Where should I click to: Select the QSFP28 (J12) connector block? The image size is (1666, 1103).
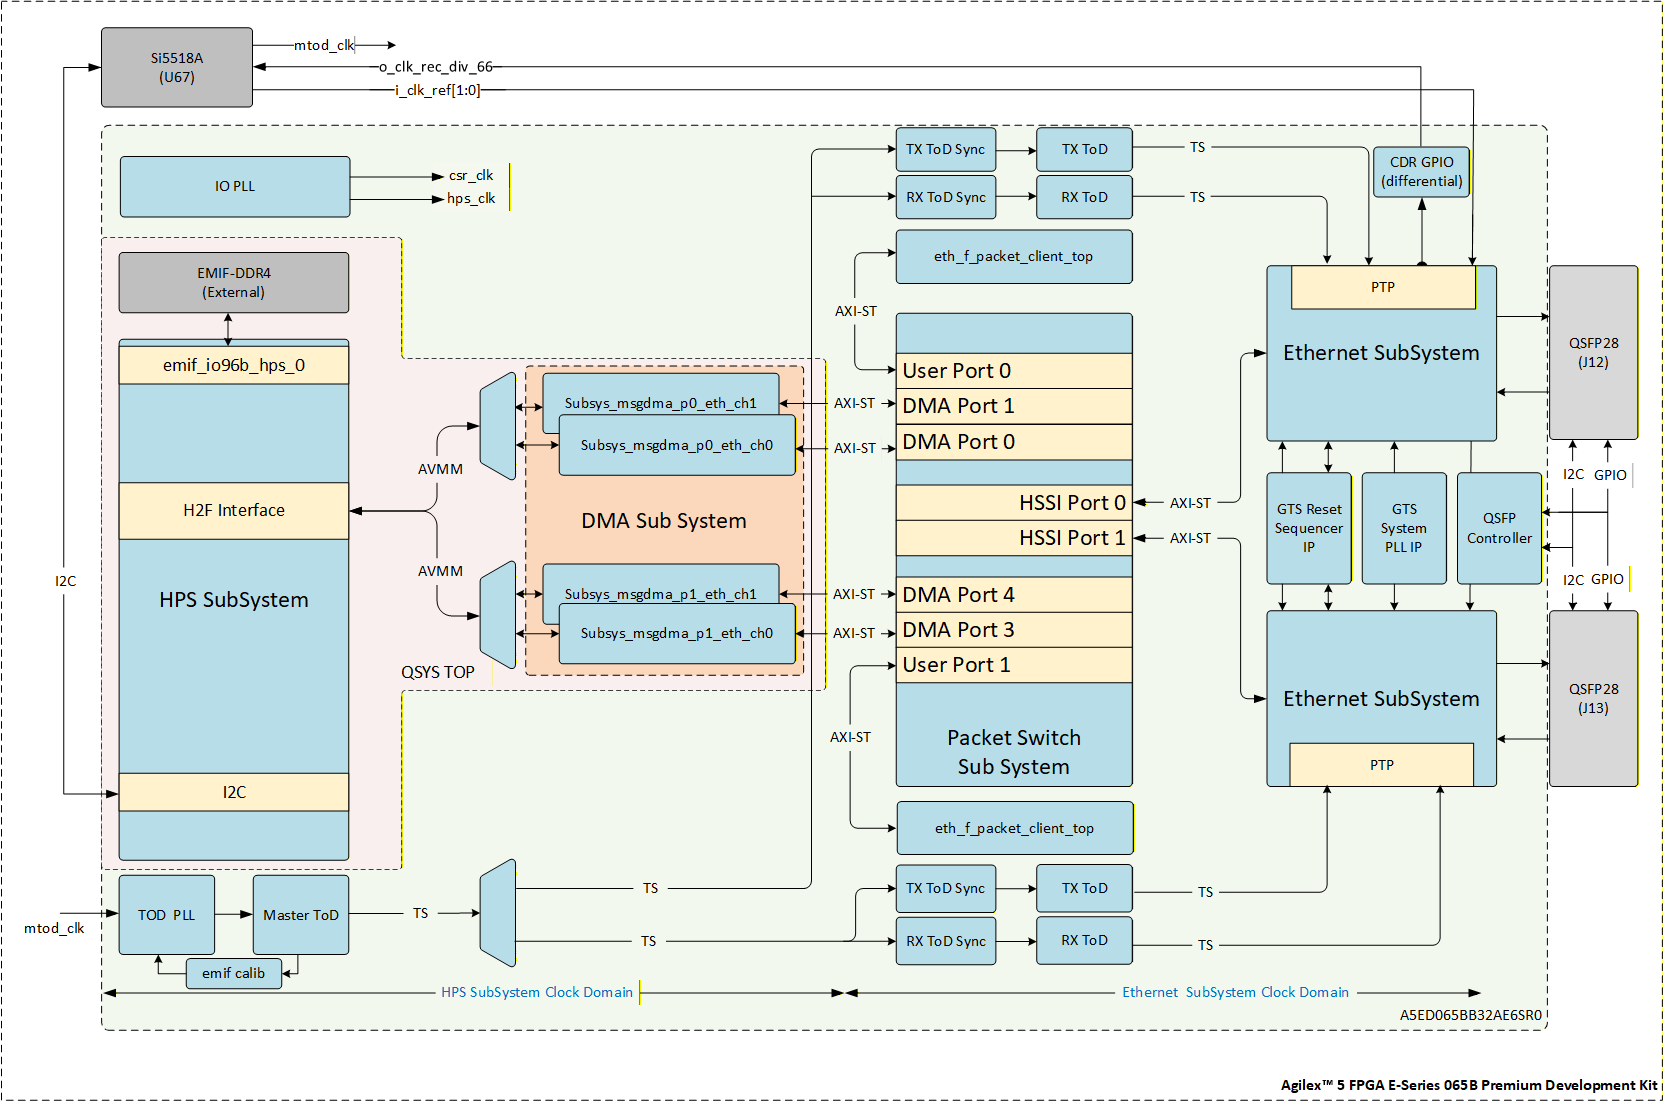tap(1593, 353)
